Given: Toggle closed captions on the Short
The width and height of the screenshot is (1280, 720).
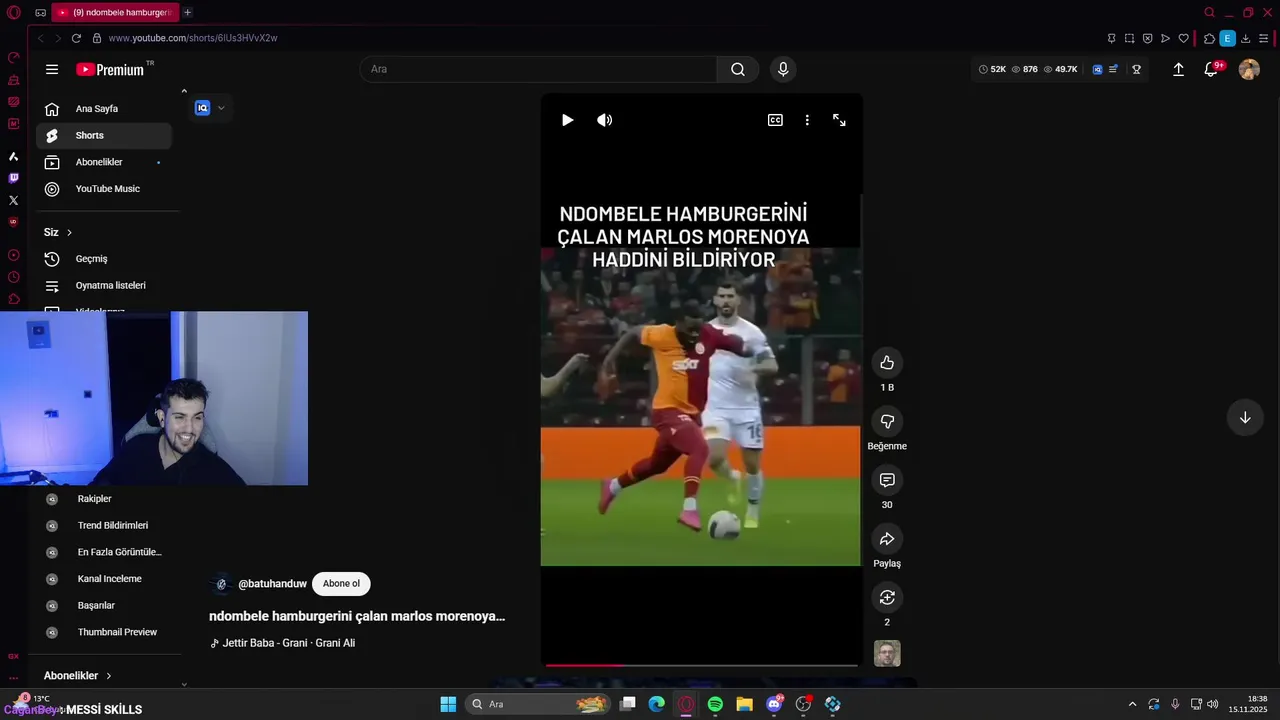Looking at the screenshot, I should tap(775, 120).
